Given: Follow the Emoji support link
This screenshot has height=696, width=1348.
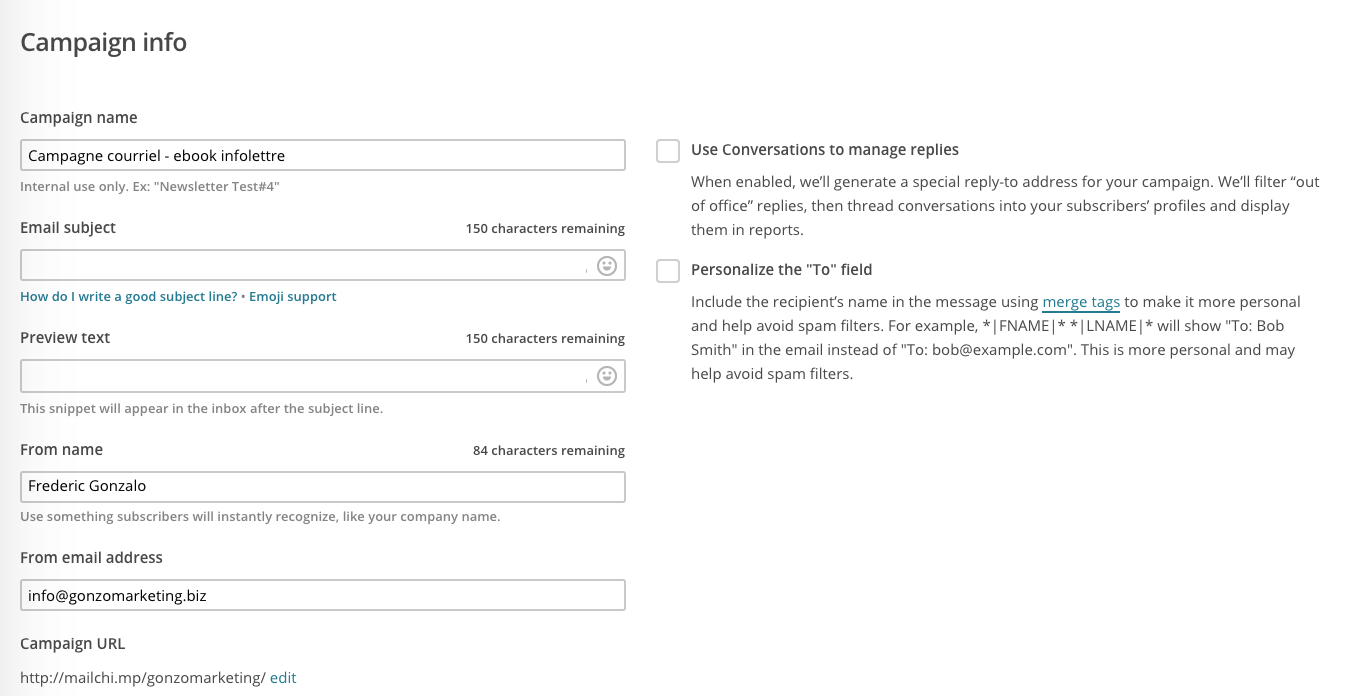Looking at the screenshot, I should [x=293, y=297].
